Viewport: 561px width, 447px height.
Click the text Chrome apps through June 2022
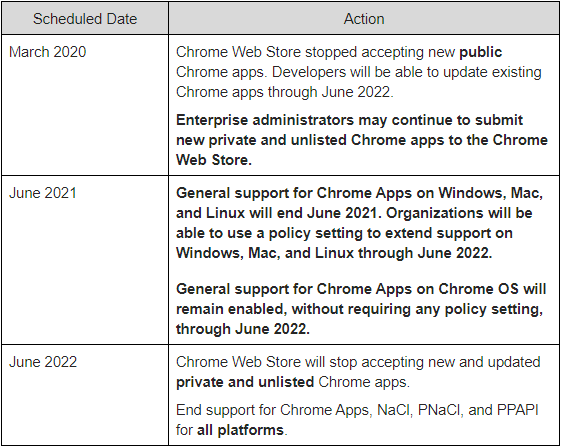tap(284, 92)
